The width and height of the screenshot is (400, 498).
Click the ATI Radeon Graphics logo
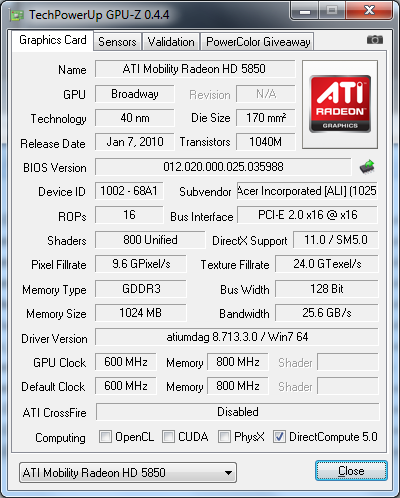(x=340, y=104)
